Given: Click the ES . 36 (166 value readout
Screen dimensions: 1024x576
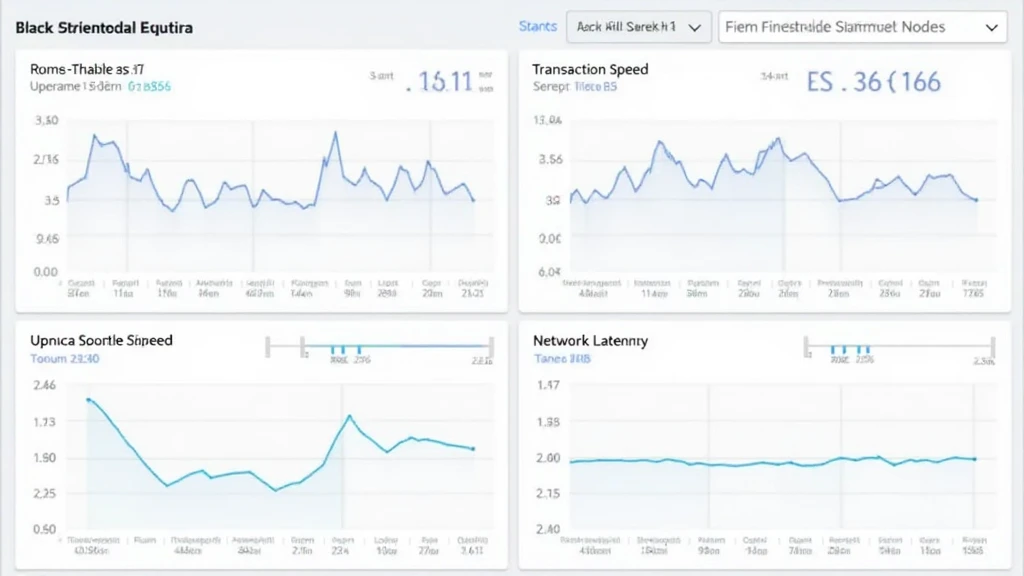Looking at the screenshot, I should pyautogui.click(x=874, y=82).
